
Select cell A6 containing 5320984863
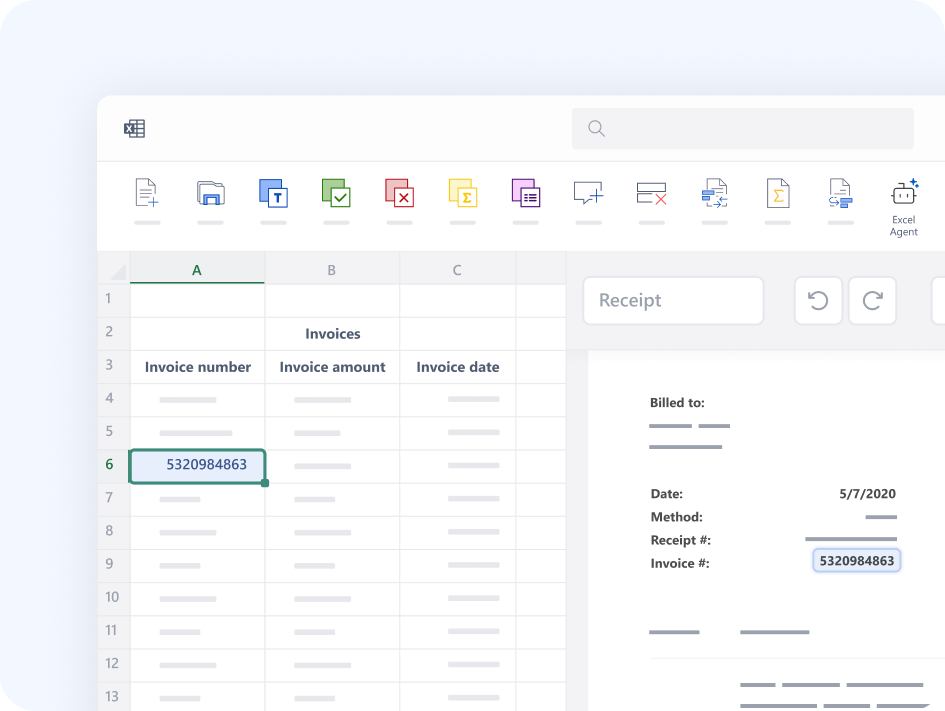[x=198, y=466]
